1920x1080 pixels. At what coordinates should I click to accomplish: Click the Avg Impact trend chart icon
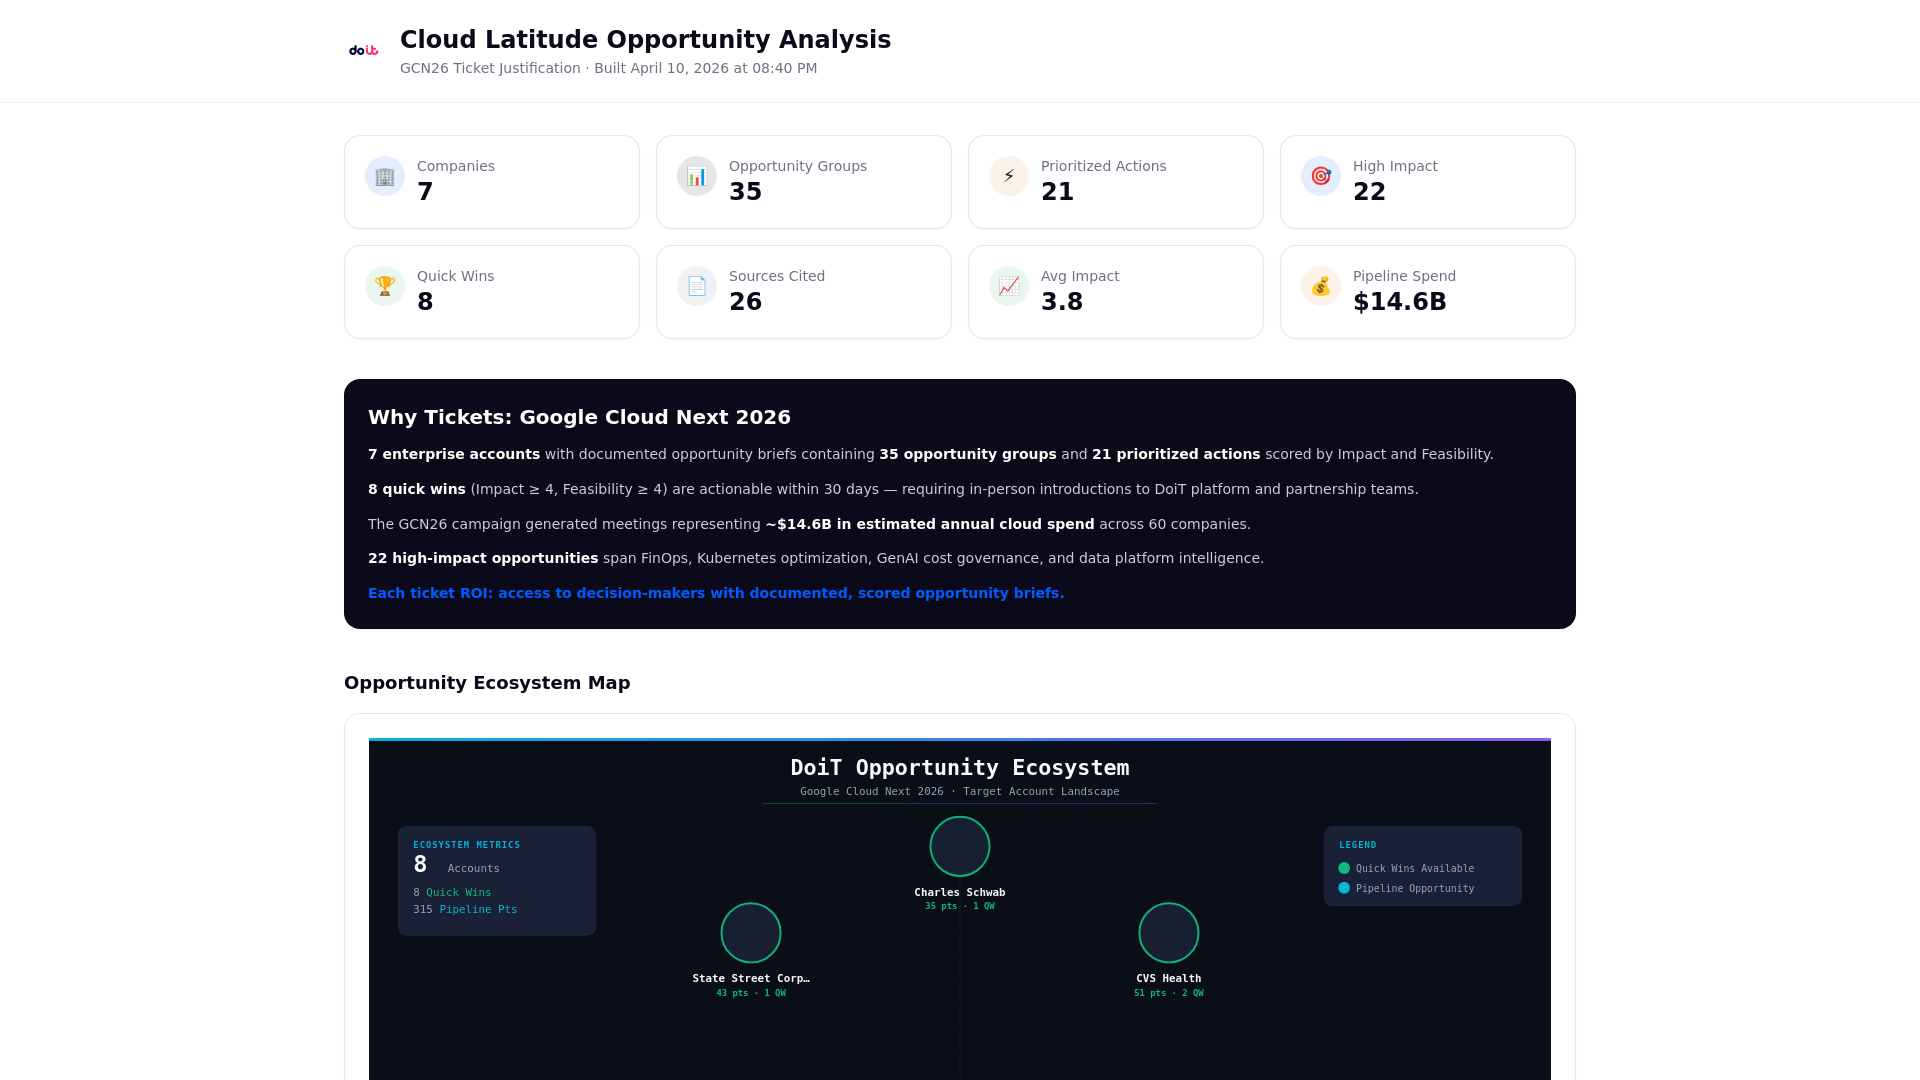pyautogui.click(x=1009, y=286)
